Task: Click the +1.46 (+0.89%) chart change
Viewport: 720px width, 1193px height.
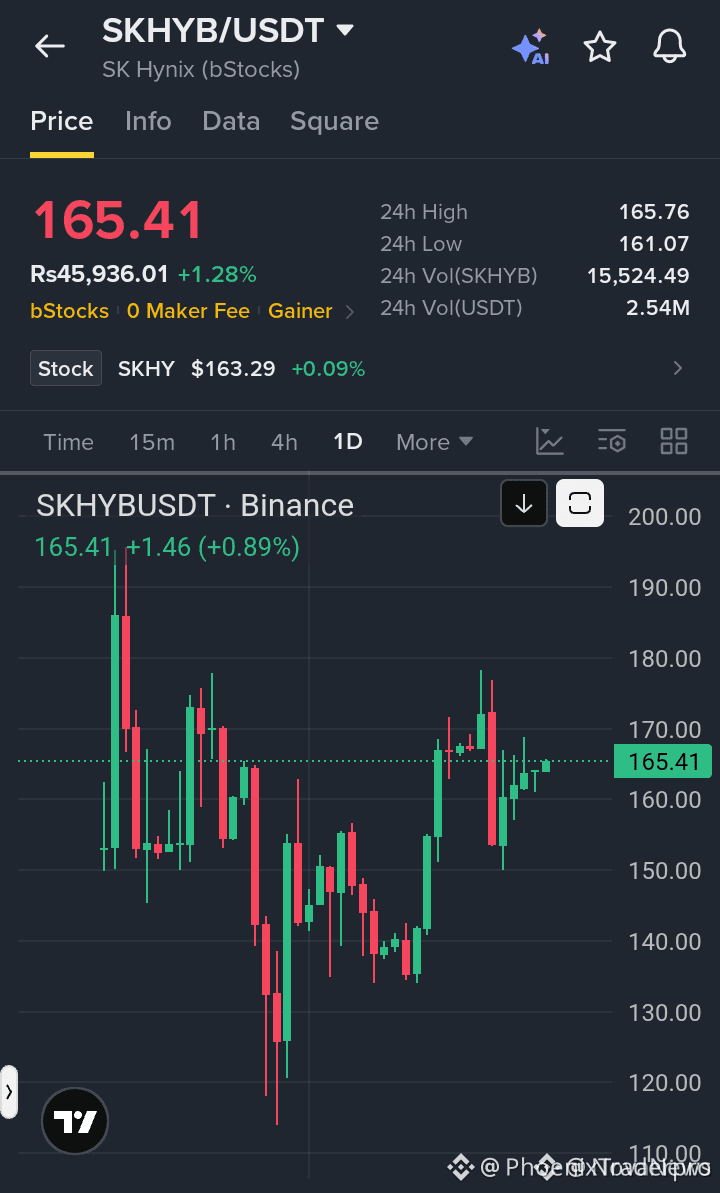Action: pyautogui.click(x=212, y=547)
